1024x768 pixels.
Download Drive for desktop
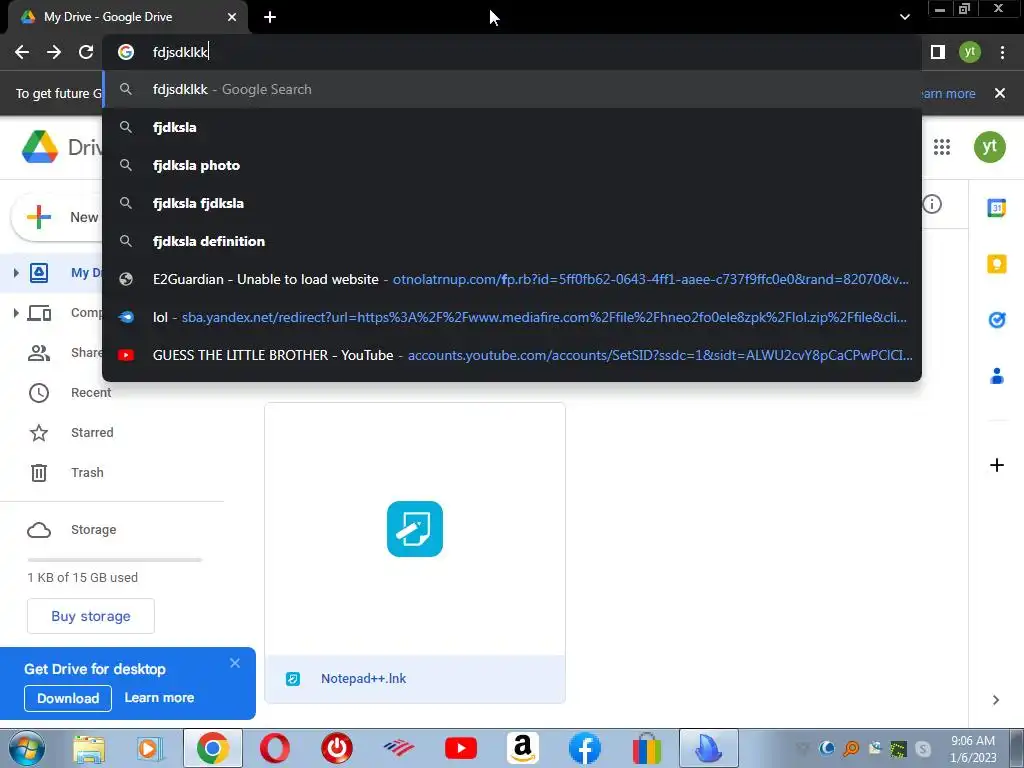click(68, 698)
